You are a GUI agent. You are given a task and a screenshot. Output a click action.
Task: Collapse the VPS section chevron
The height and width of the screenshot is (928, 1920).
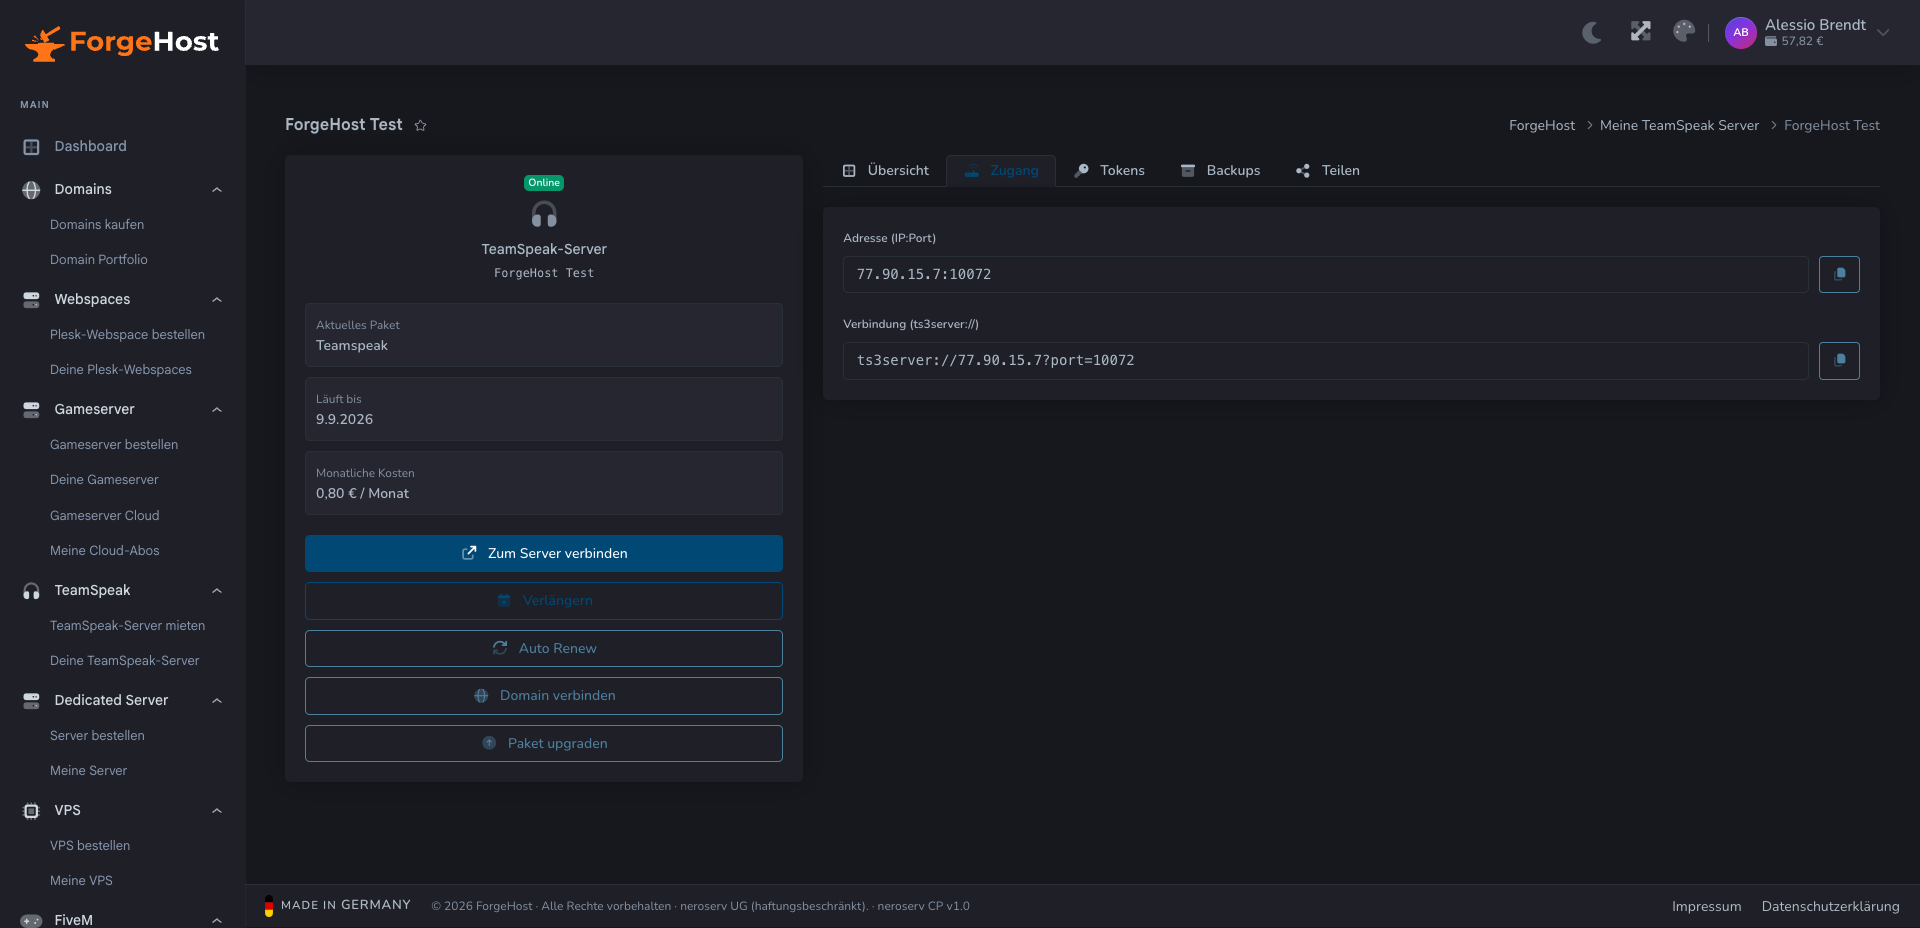217,811
